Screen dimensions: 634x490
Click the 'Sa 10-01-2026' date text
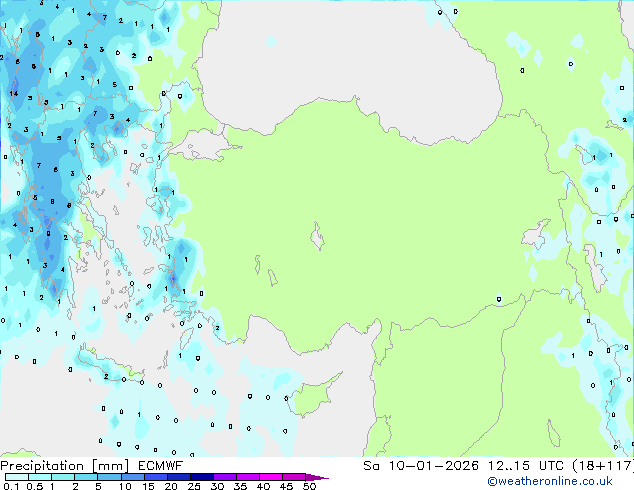coord(421,466)
